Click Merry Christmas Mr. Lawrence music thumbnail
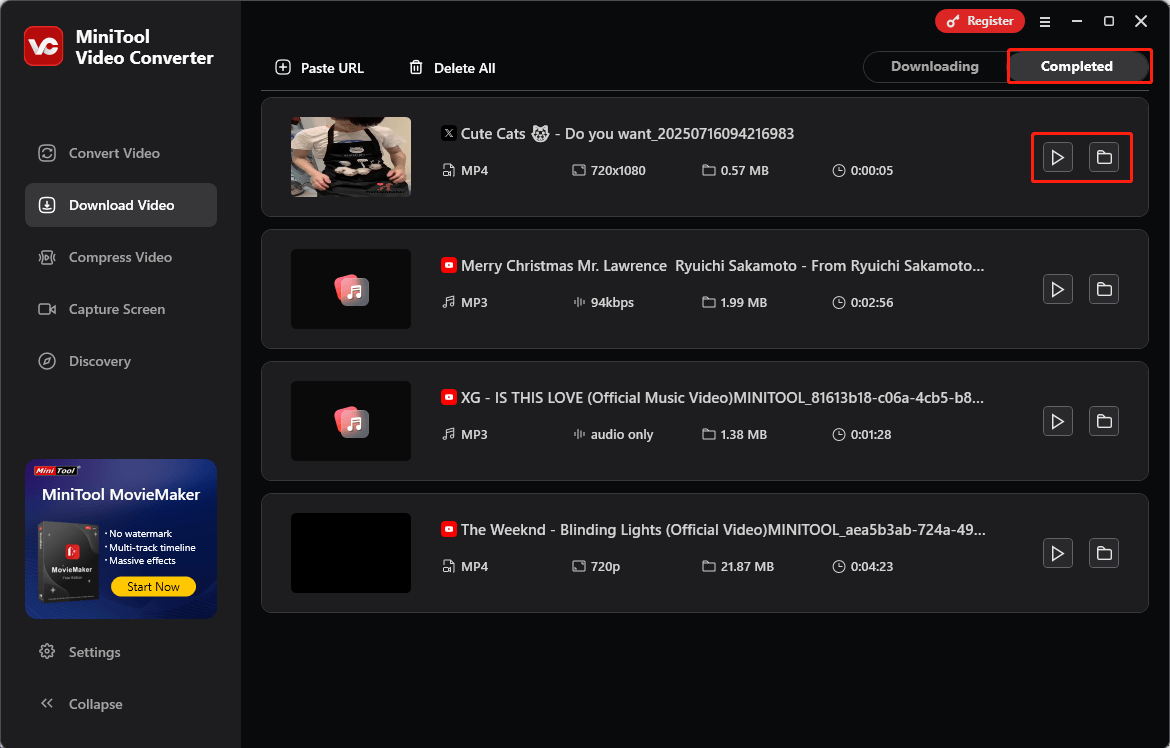 (x=351, y=289)
